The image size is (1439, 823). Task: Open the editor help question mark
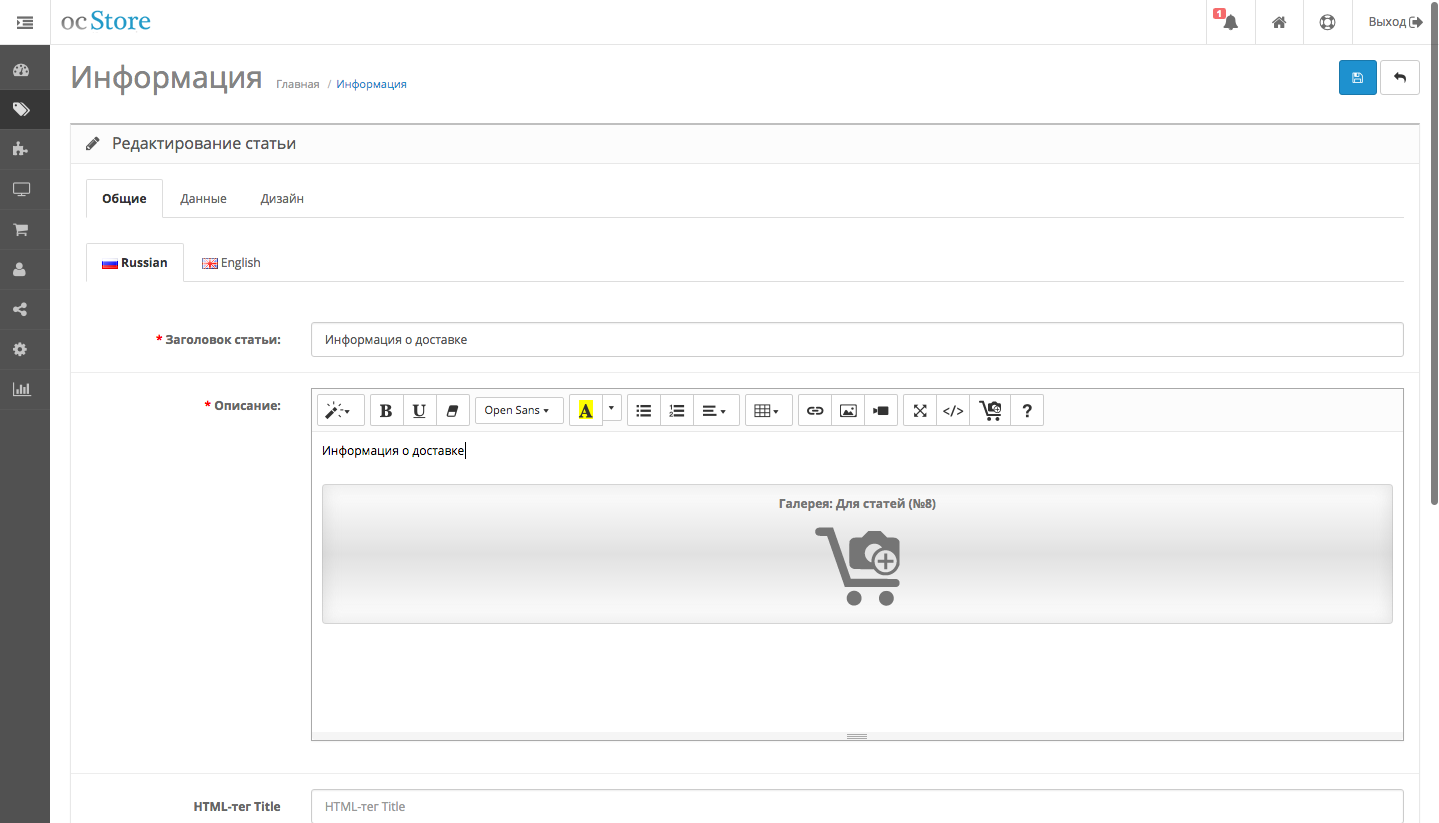(1027, 410)
